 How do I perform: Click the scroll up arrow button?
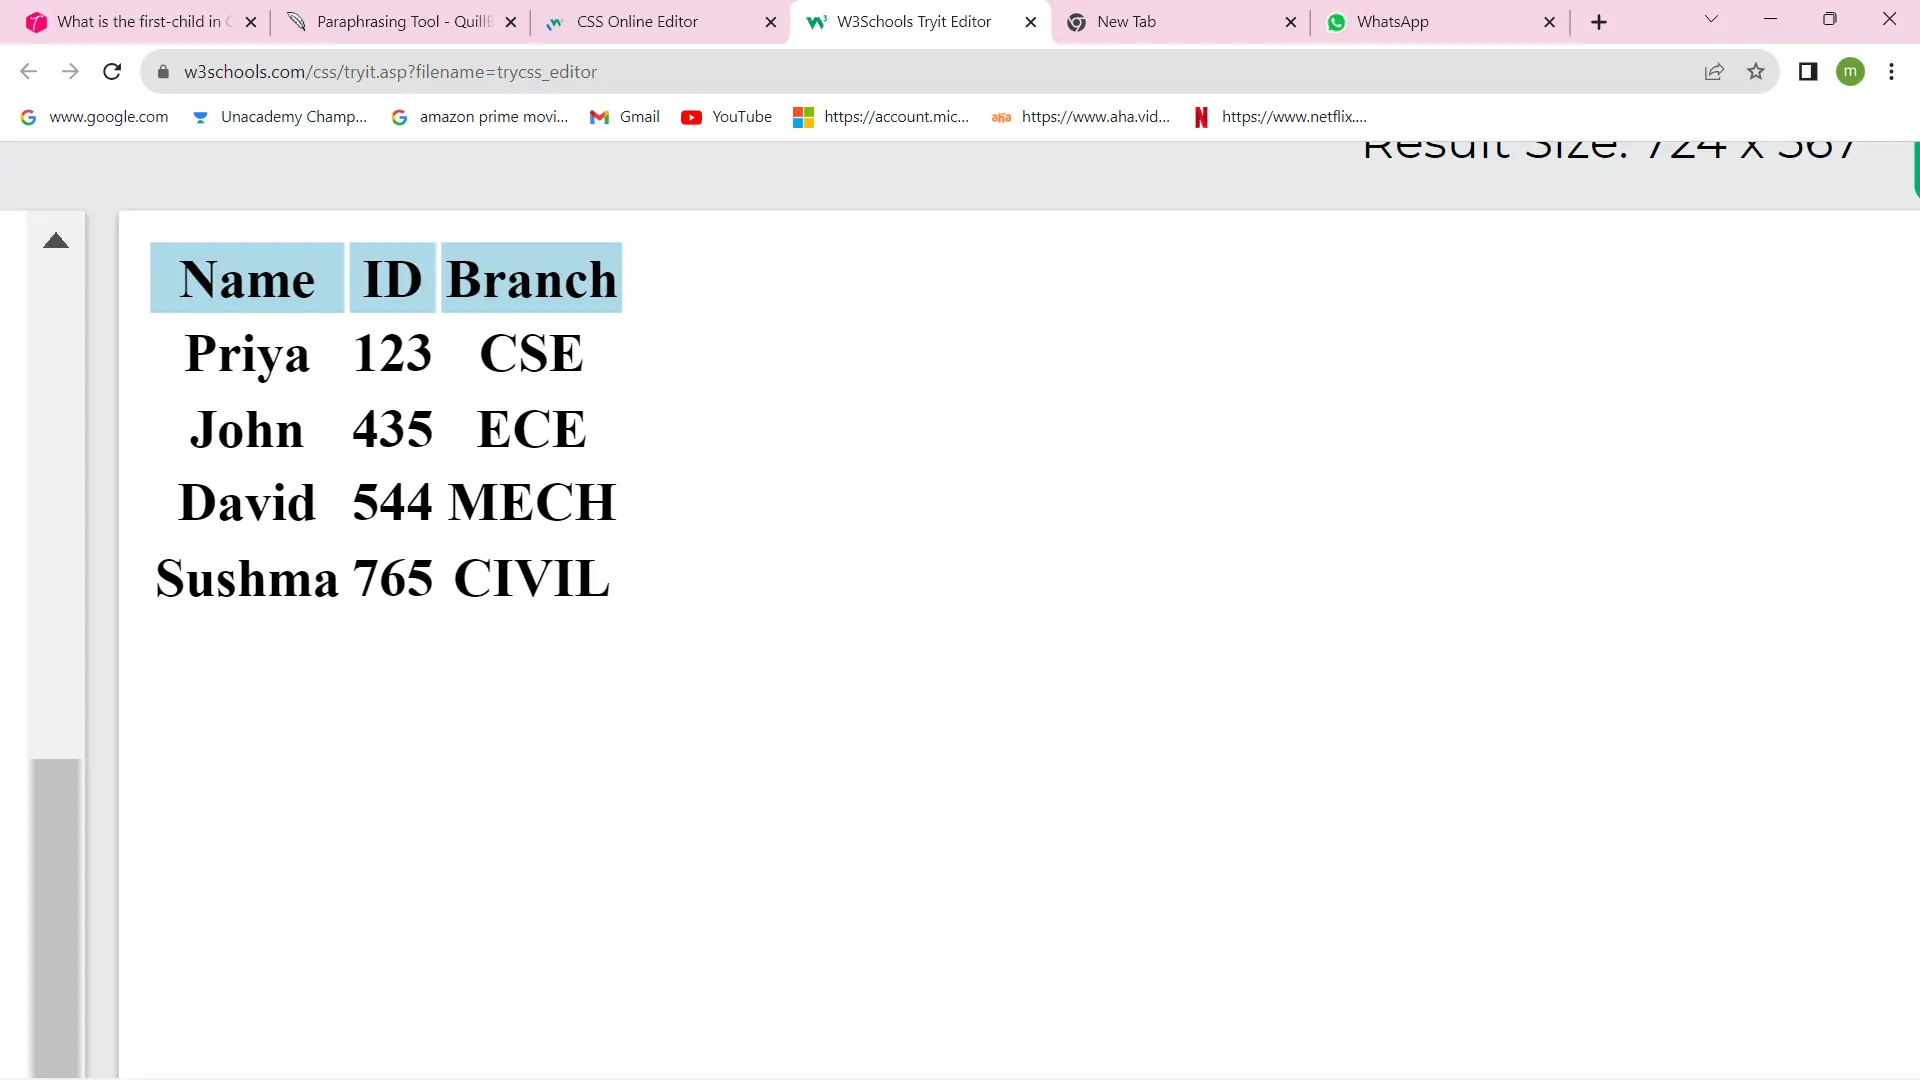click(55, 241)
